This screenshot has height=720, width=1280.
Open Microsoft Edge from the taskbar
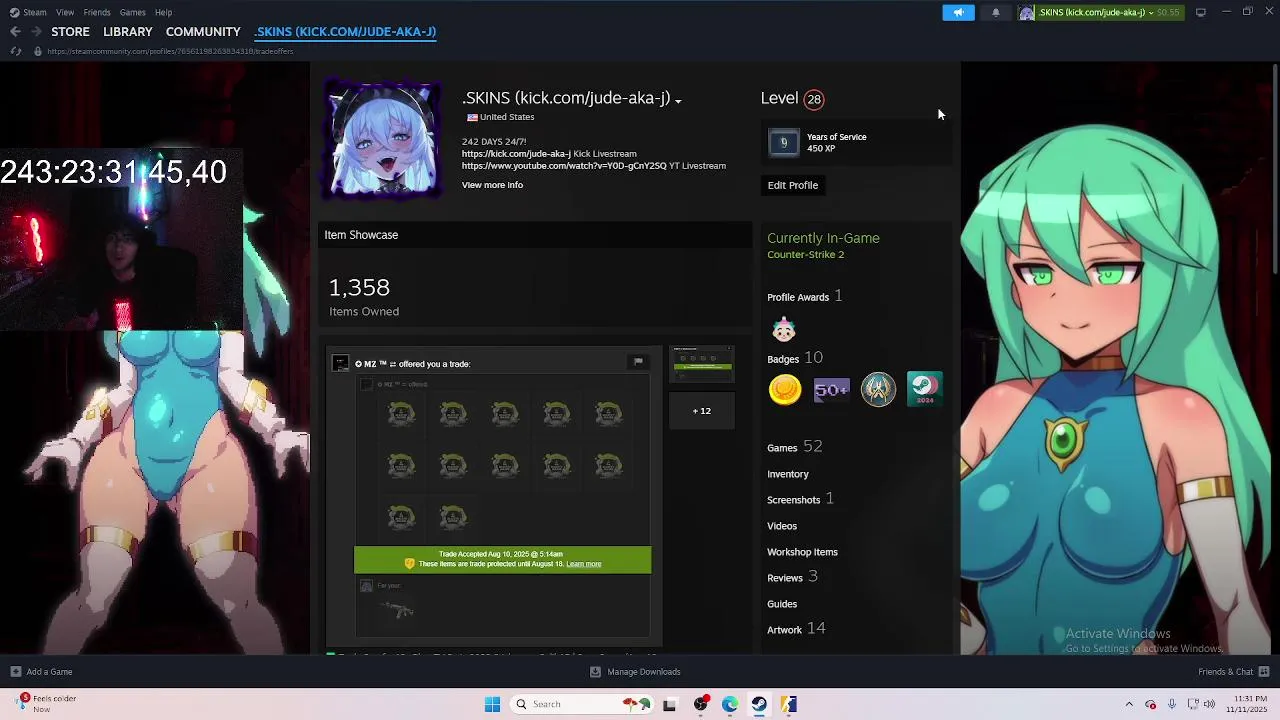tap(730, 704)
